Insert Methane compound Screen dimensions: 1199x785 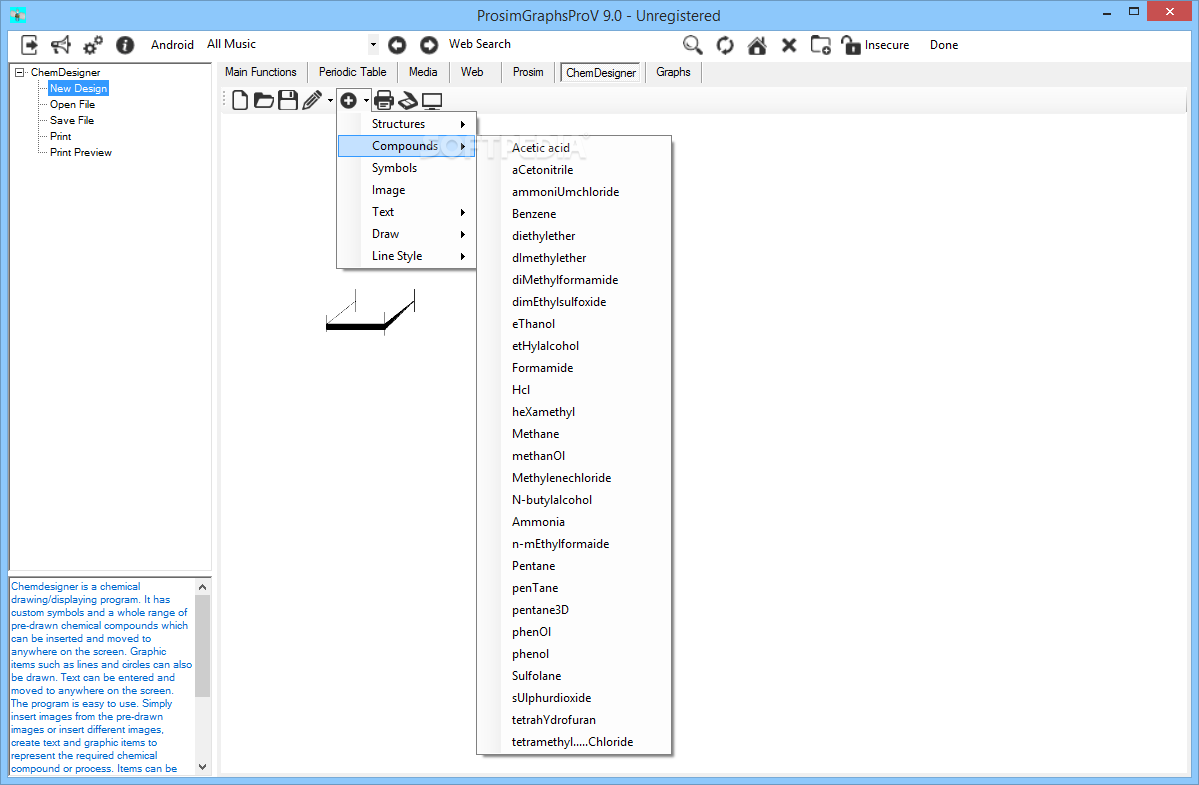[x=574, y=434]
